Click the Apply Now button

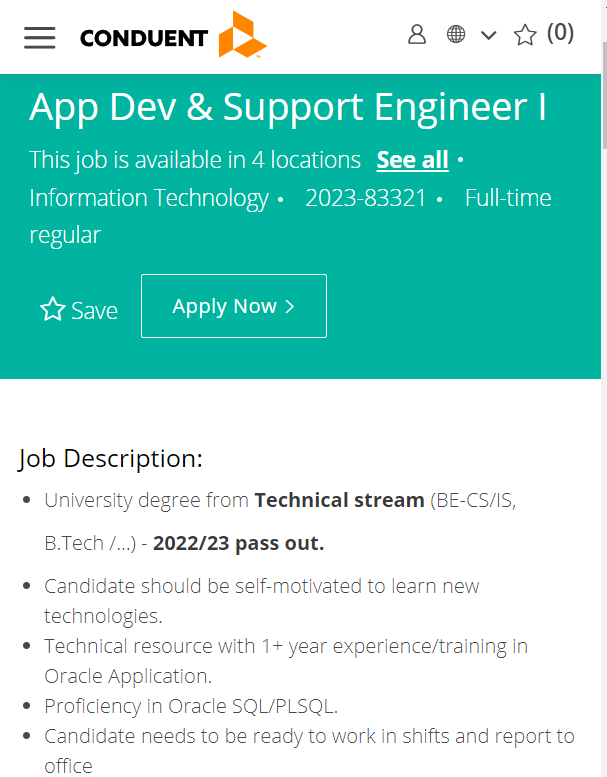(x=234, y=306)
